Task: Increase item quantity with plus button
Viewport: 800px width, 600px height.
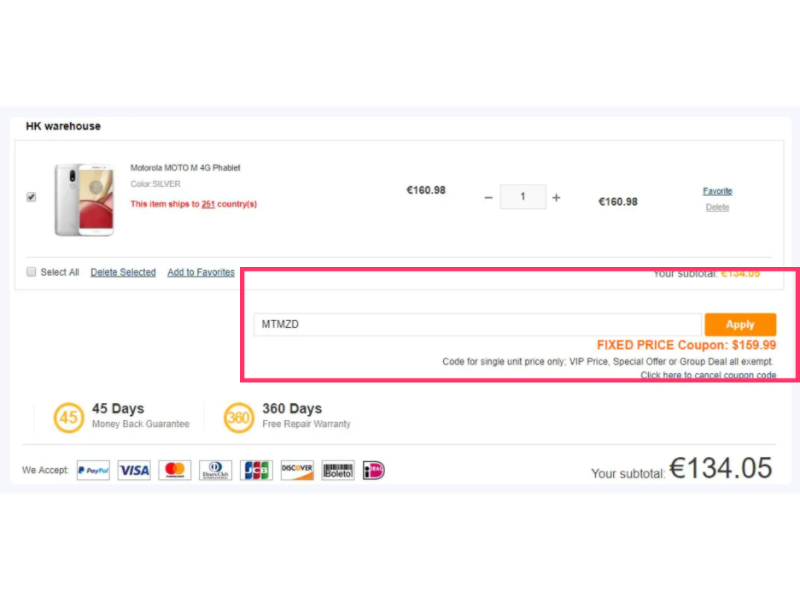Action: click(x=556, y=197)
